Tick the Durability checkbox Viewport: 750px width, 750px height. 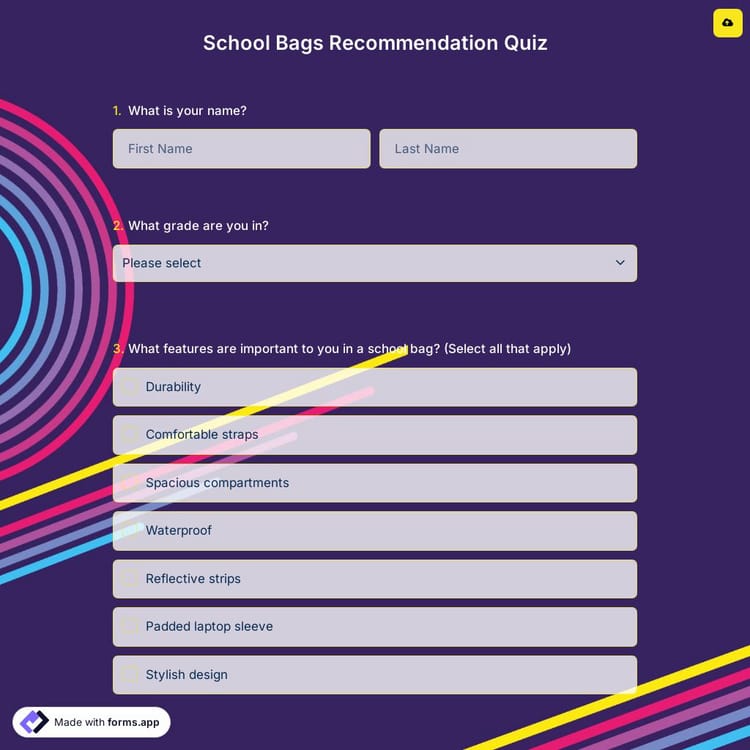click(x=130, y=387)
